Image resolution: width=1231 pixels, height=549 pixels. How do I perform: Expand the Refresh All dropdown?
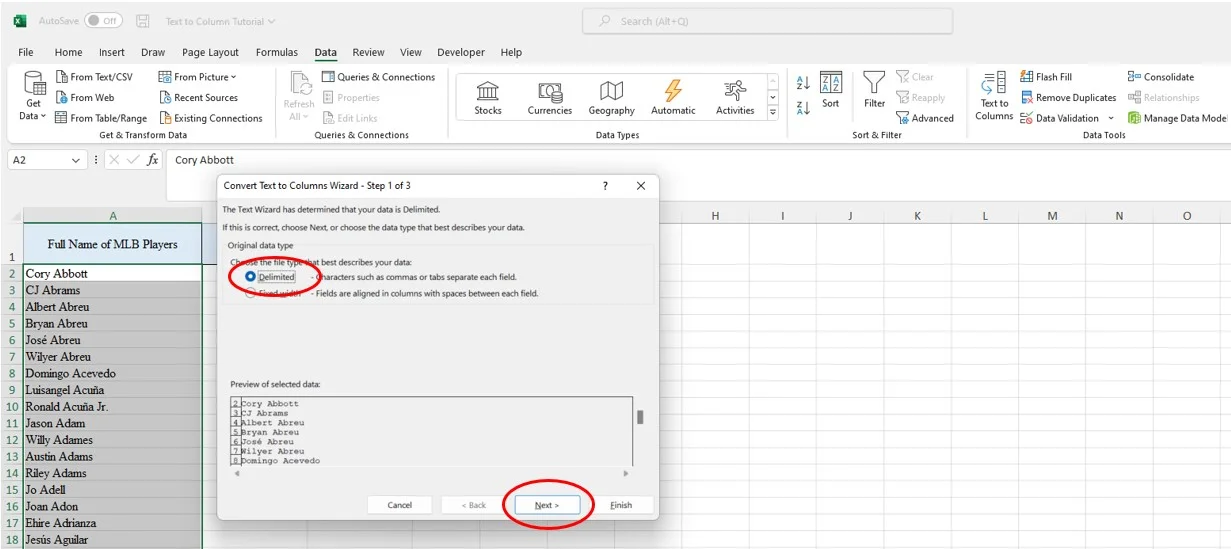coord(305,117)
